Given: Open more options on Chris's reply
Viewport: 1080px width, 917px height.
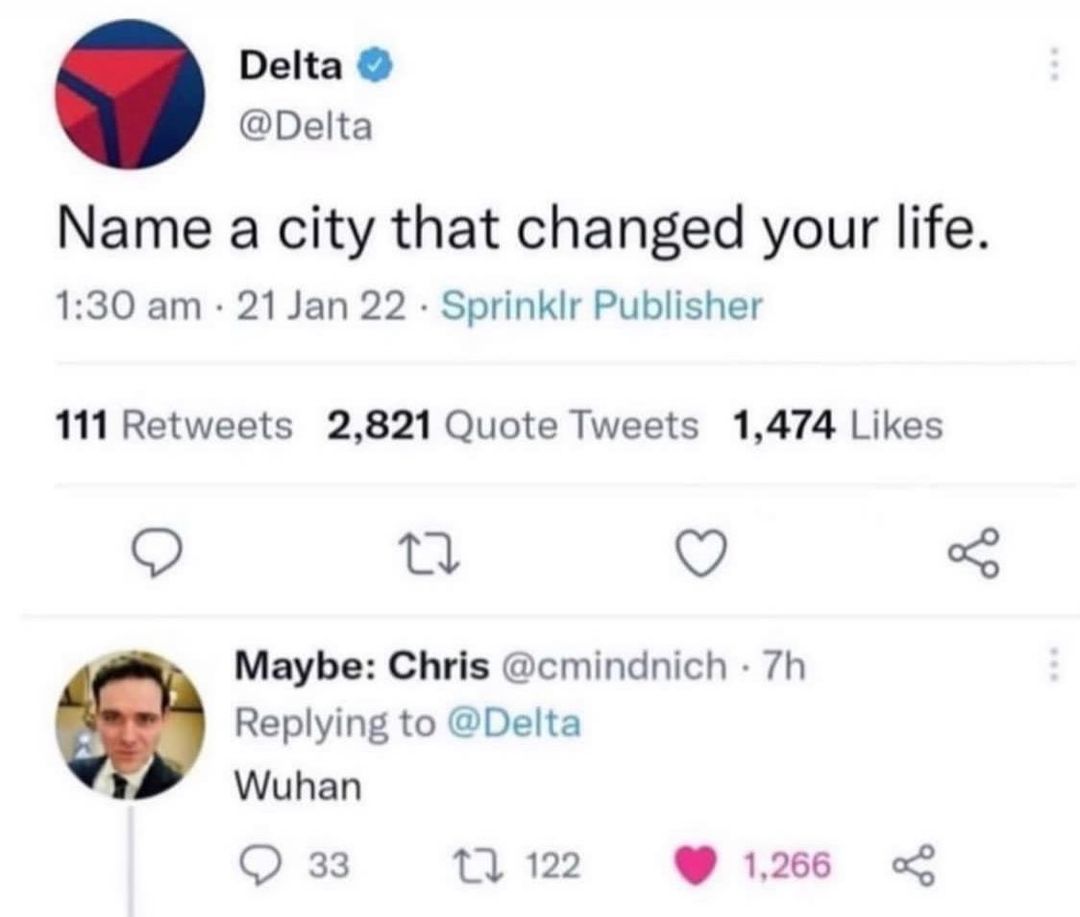Looking at the screenshot, I should pos(1051,663).
